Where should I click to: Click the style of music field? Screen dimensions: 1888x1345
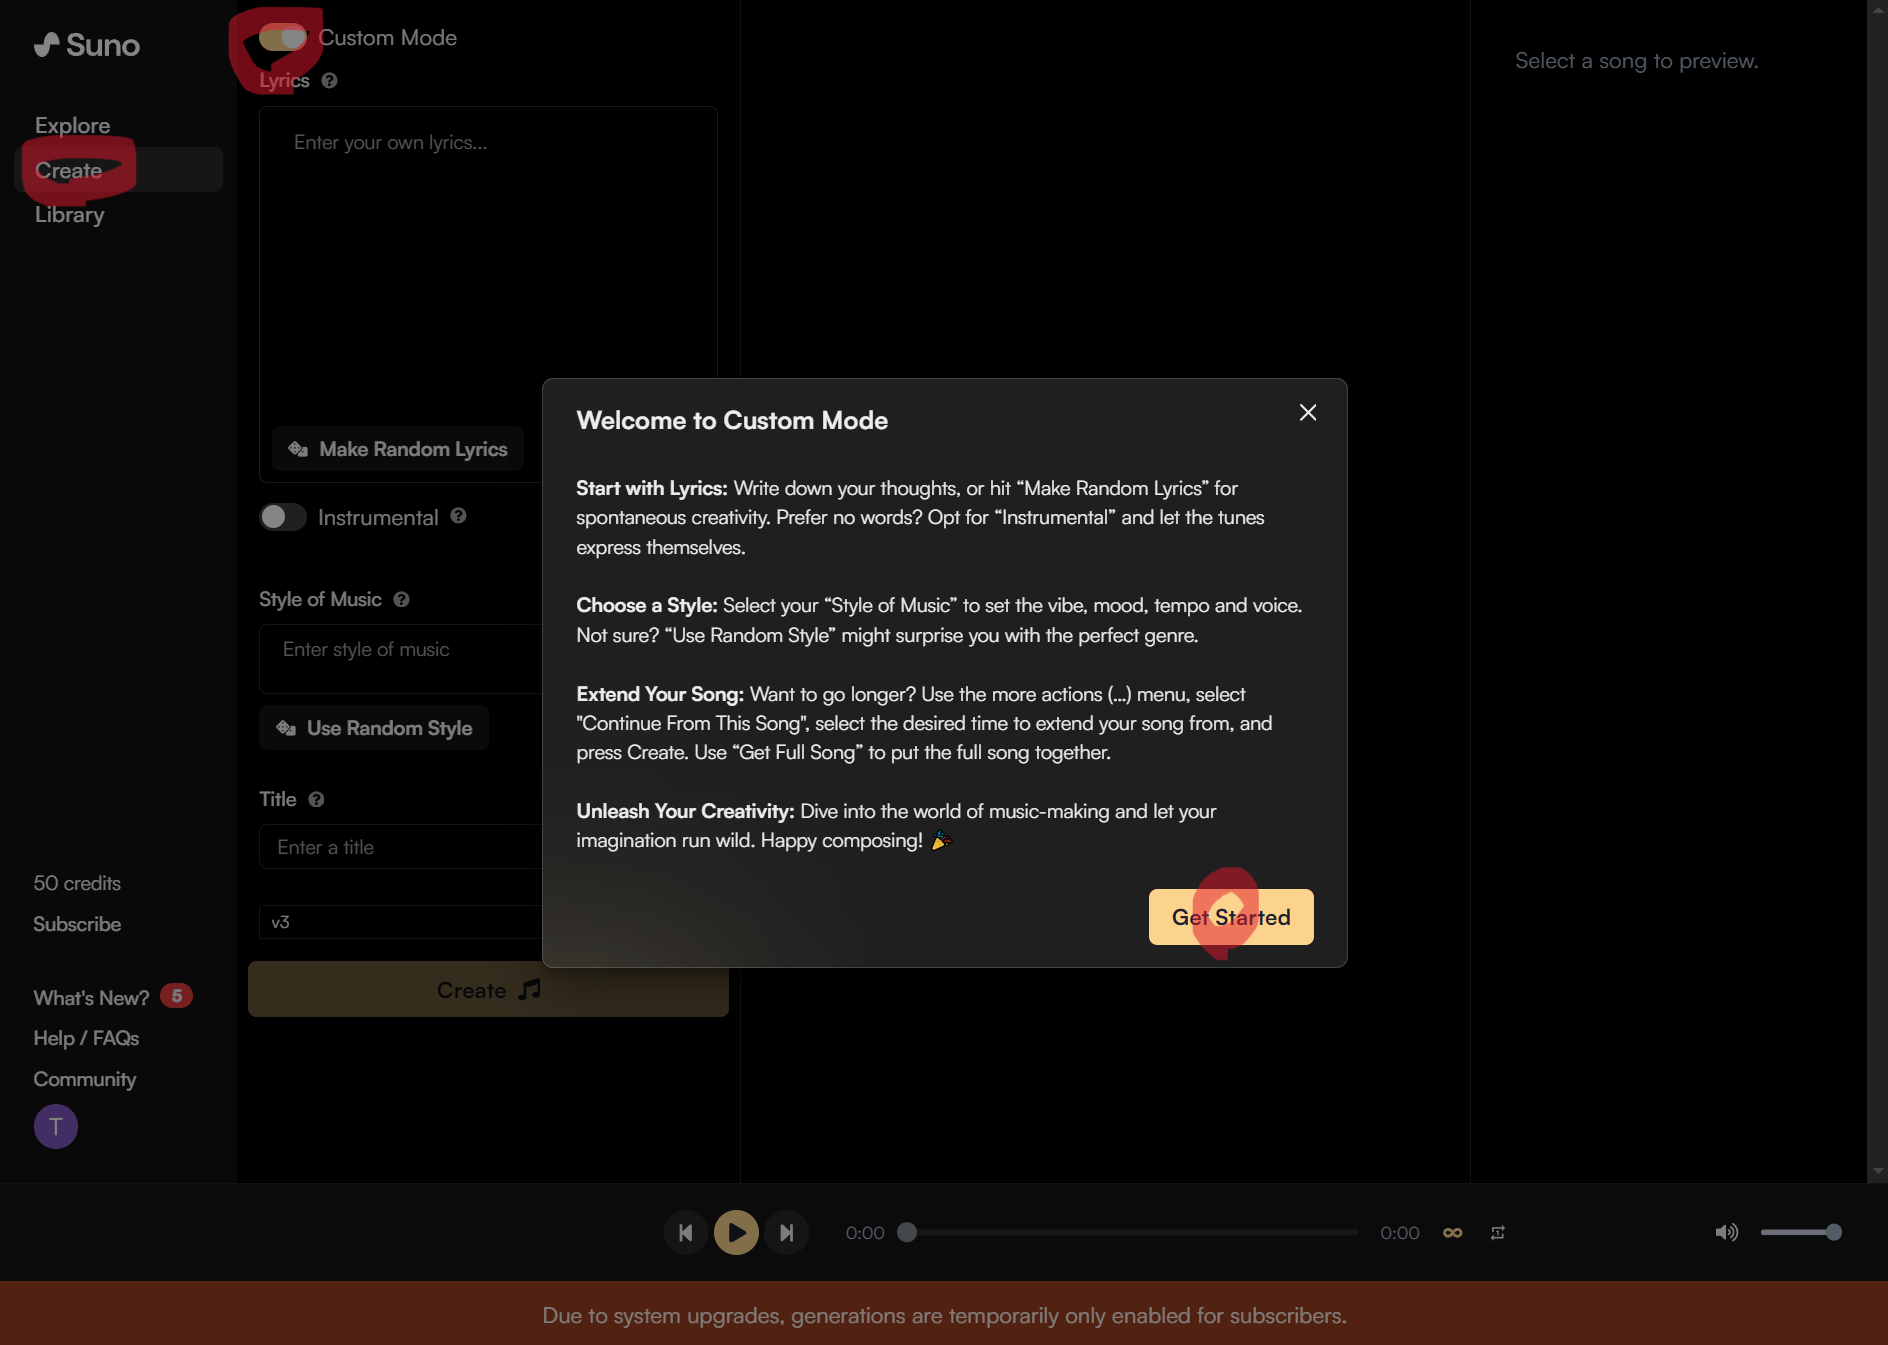400,659
